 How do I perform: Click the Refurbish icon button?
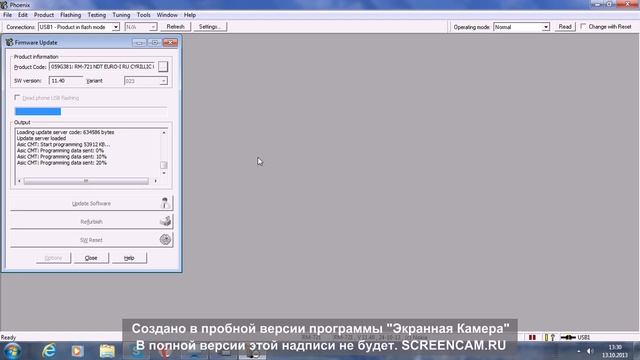pos(165,221)
